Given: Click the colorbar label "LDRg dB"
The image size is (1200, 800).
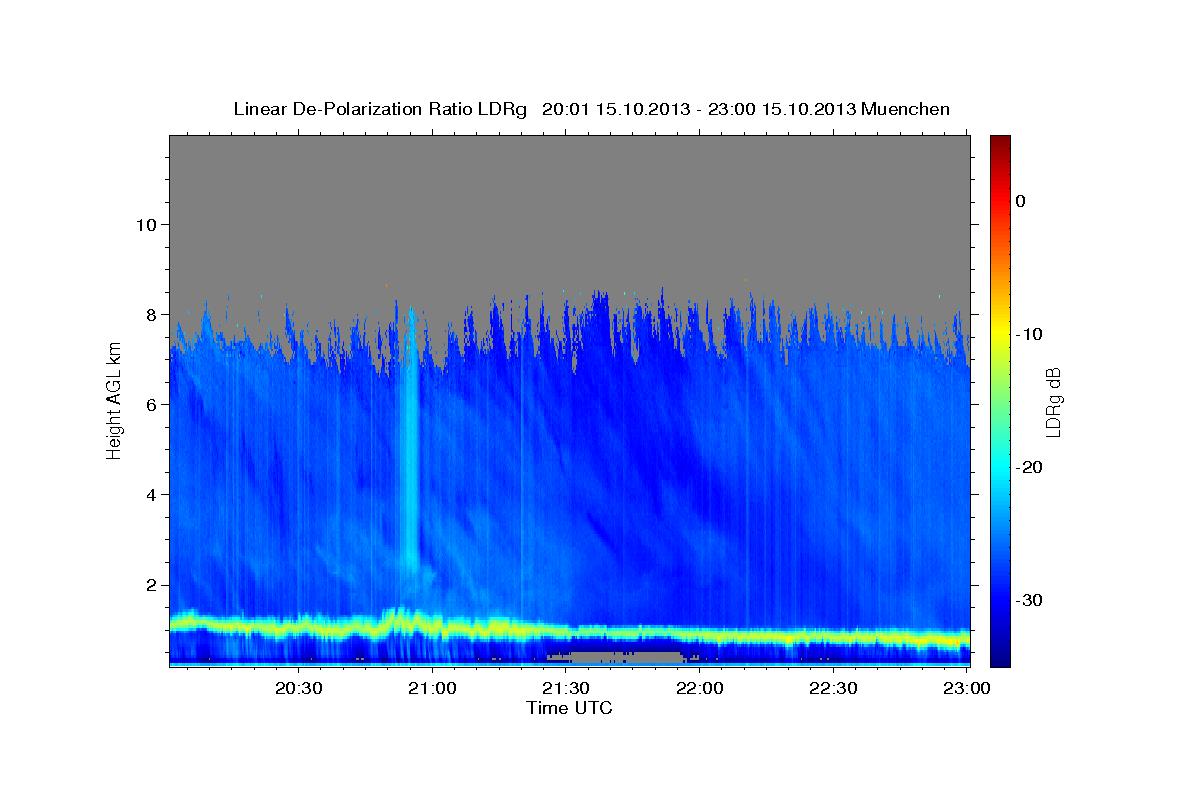Looking at the screenshot, I should (x=1053, y=401).
